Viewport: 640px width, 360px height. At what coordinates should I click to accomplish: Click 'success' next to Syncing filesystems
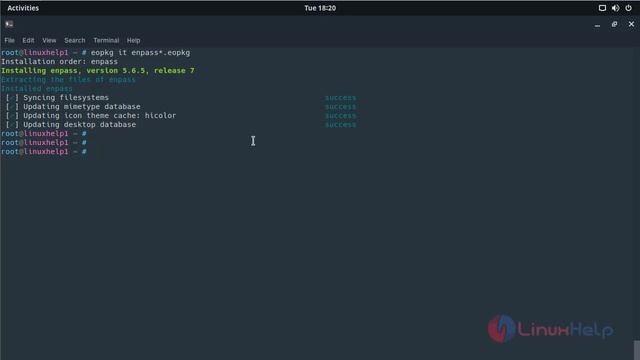point(340,98)
